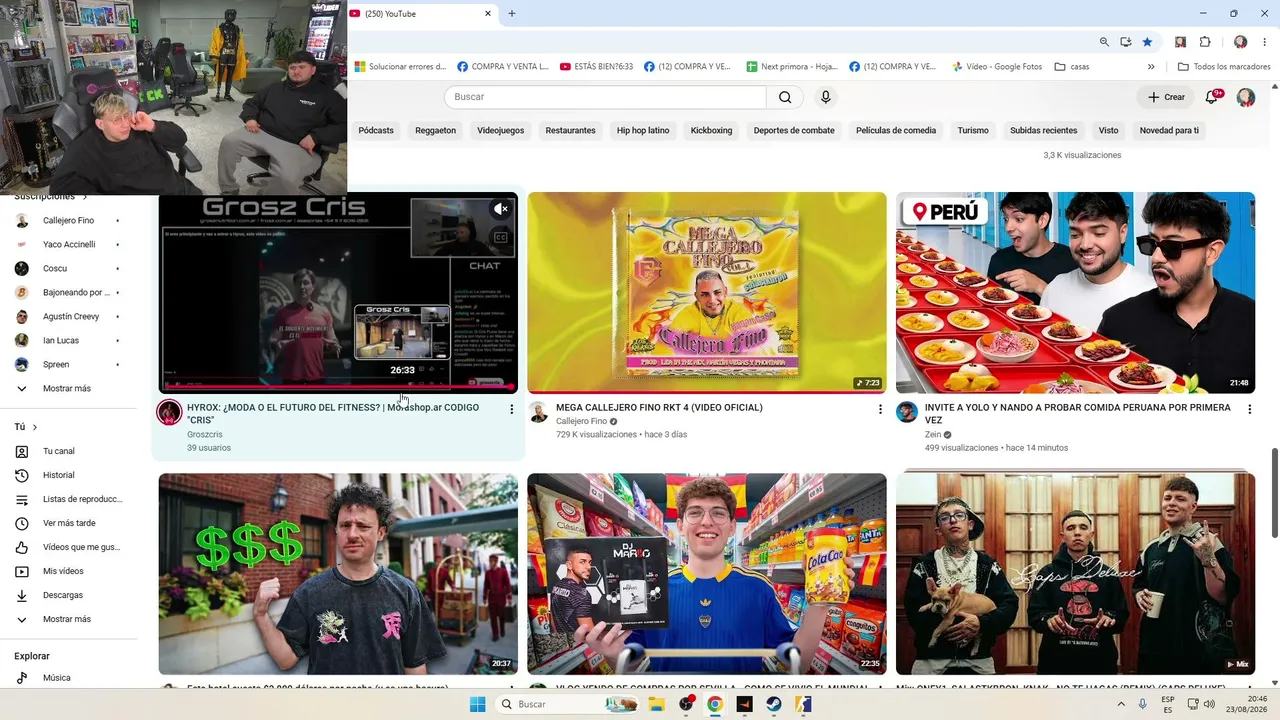The height and width of the screenshot is (720, 1280).
Task: Open a new Chrome tab
Action: tap(512, 14)
